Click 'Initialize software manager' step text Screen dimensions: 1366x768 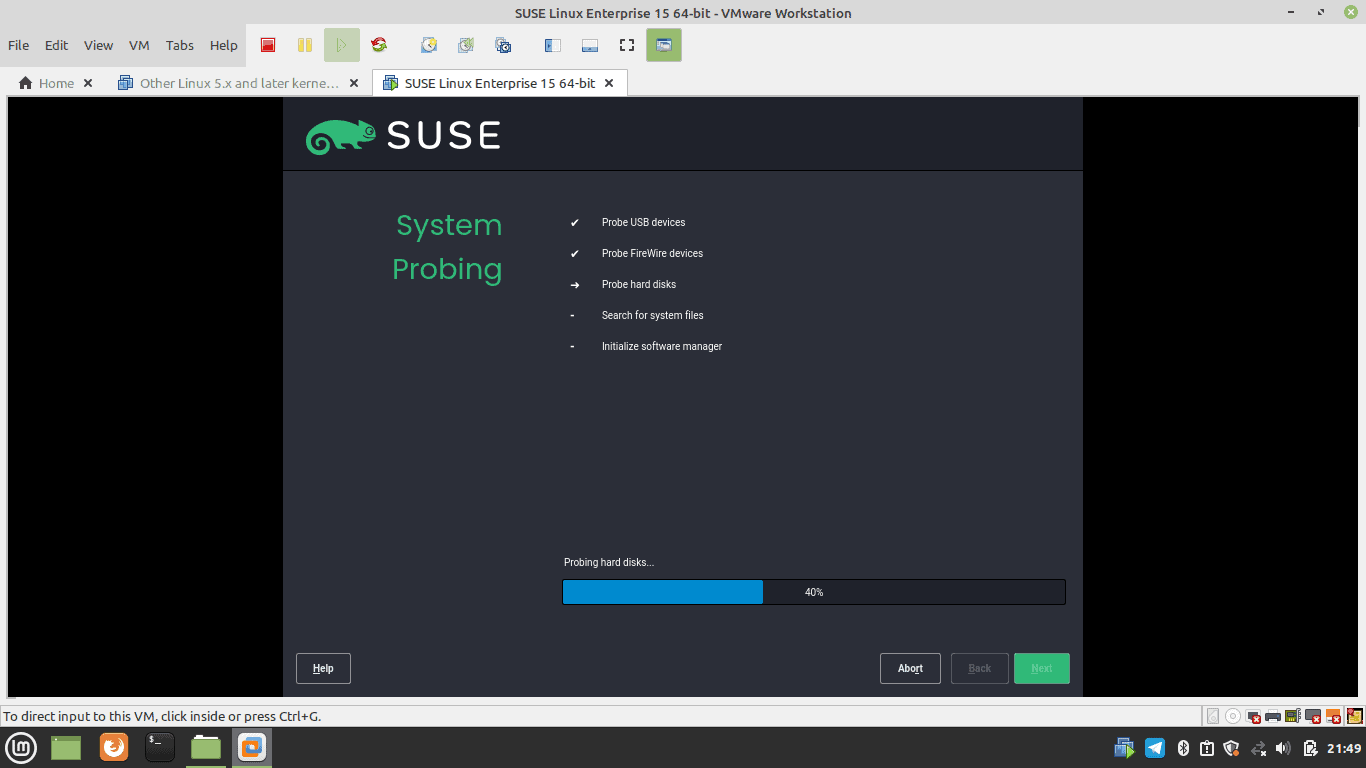click(662, 346)
